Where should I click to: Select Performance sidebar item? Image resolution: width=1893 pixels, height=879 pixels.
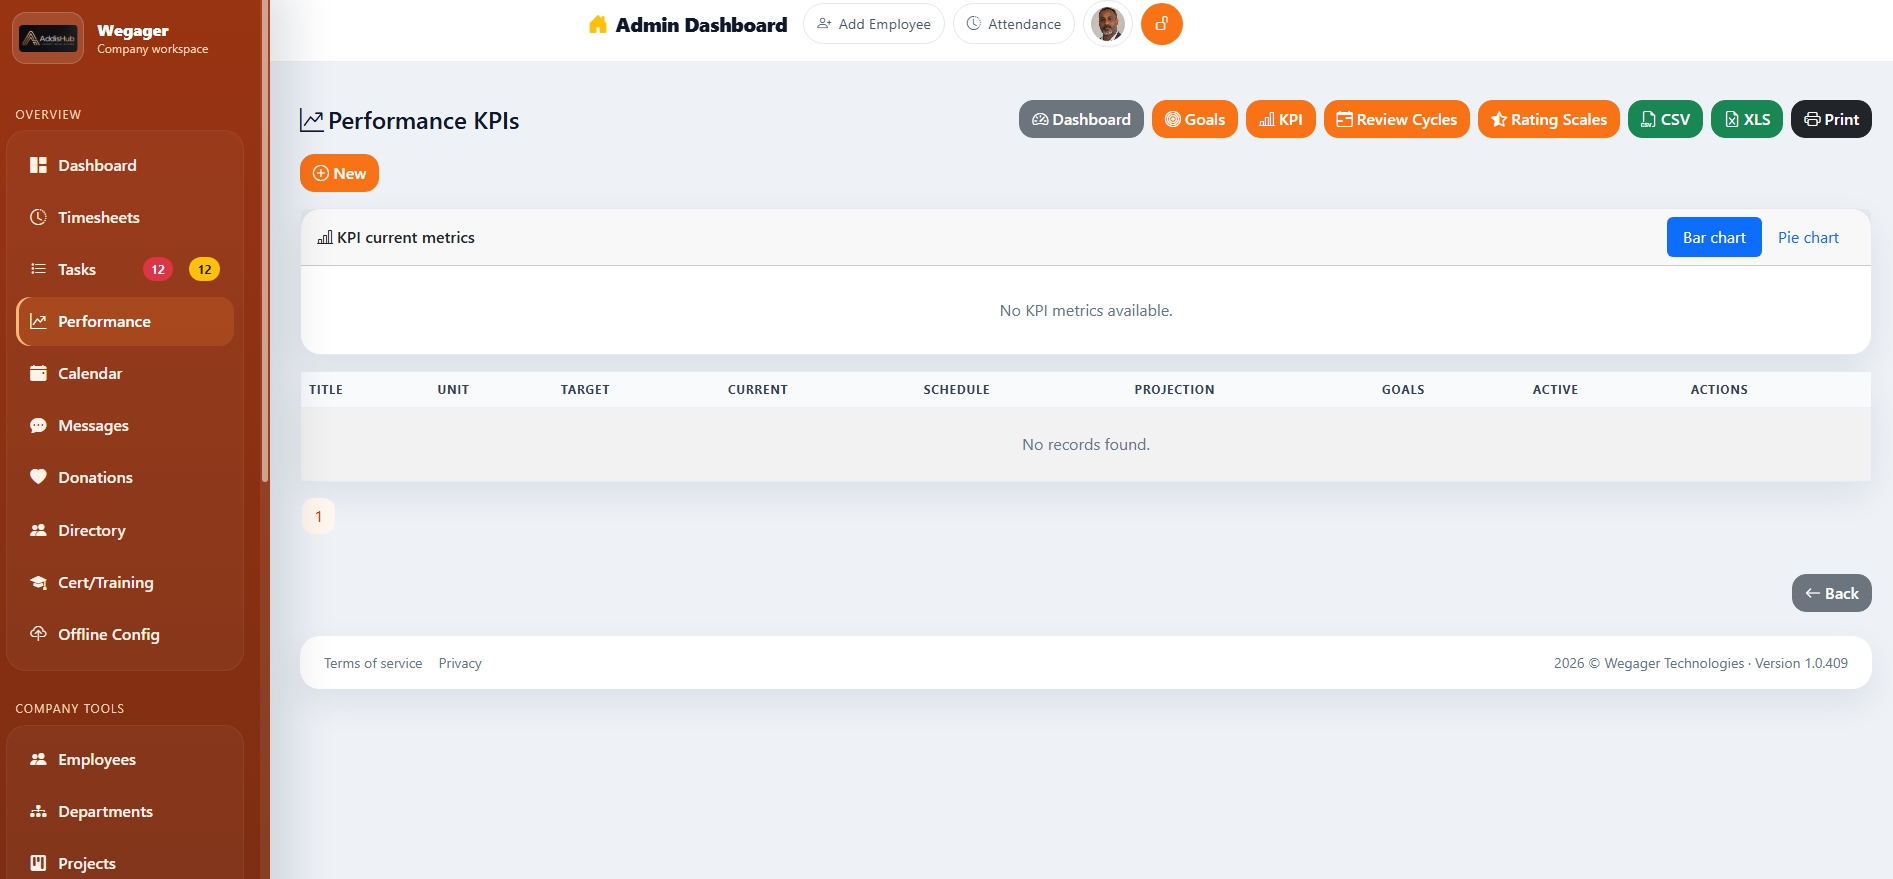pos(125,321)
